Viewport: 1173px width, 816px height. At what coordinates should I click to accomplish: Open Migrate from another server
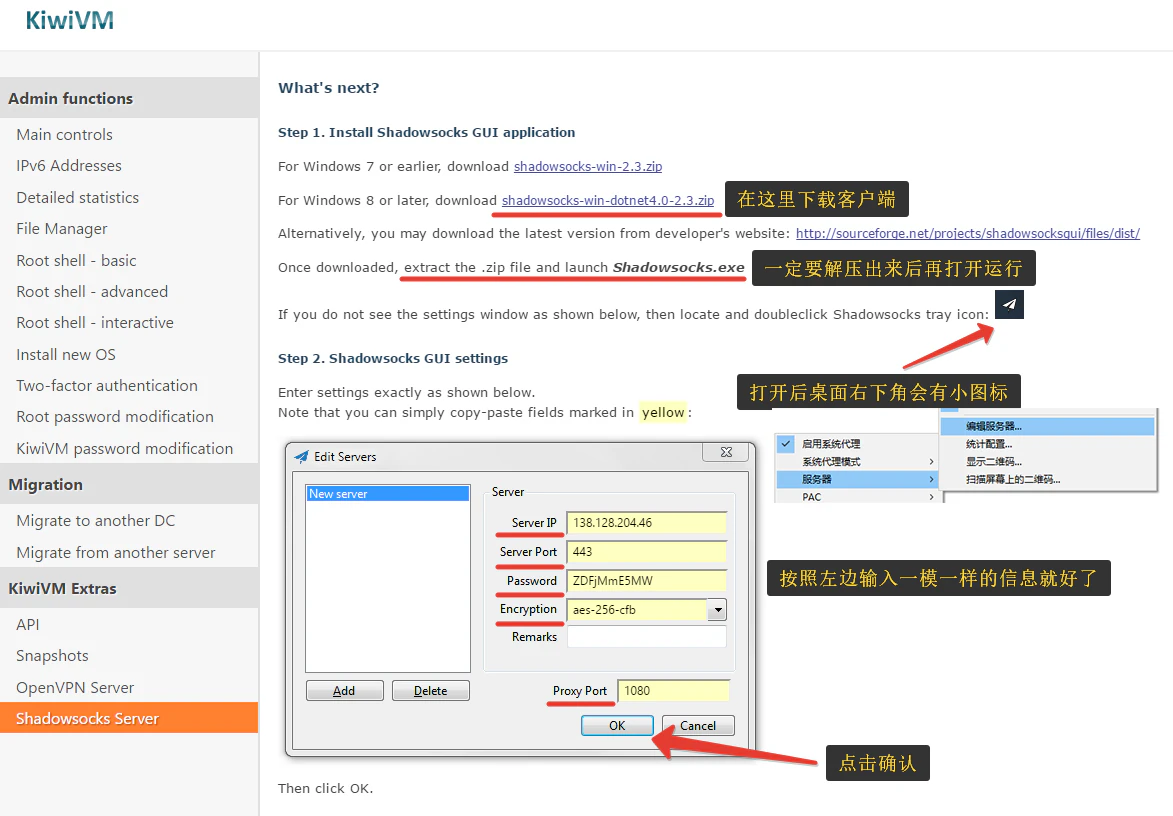point(116,553)
